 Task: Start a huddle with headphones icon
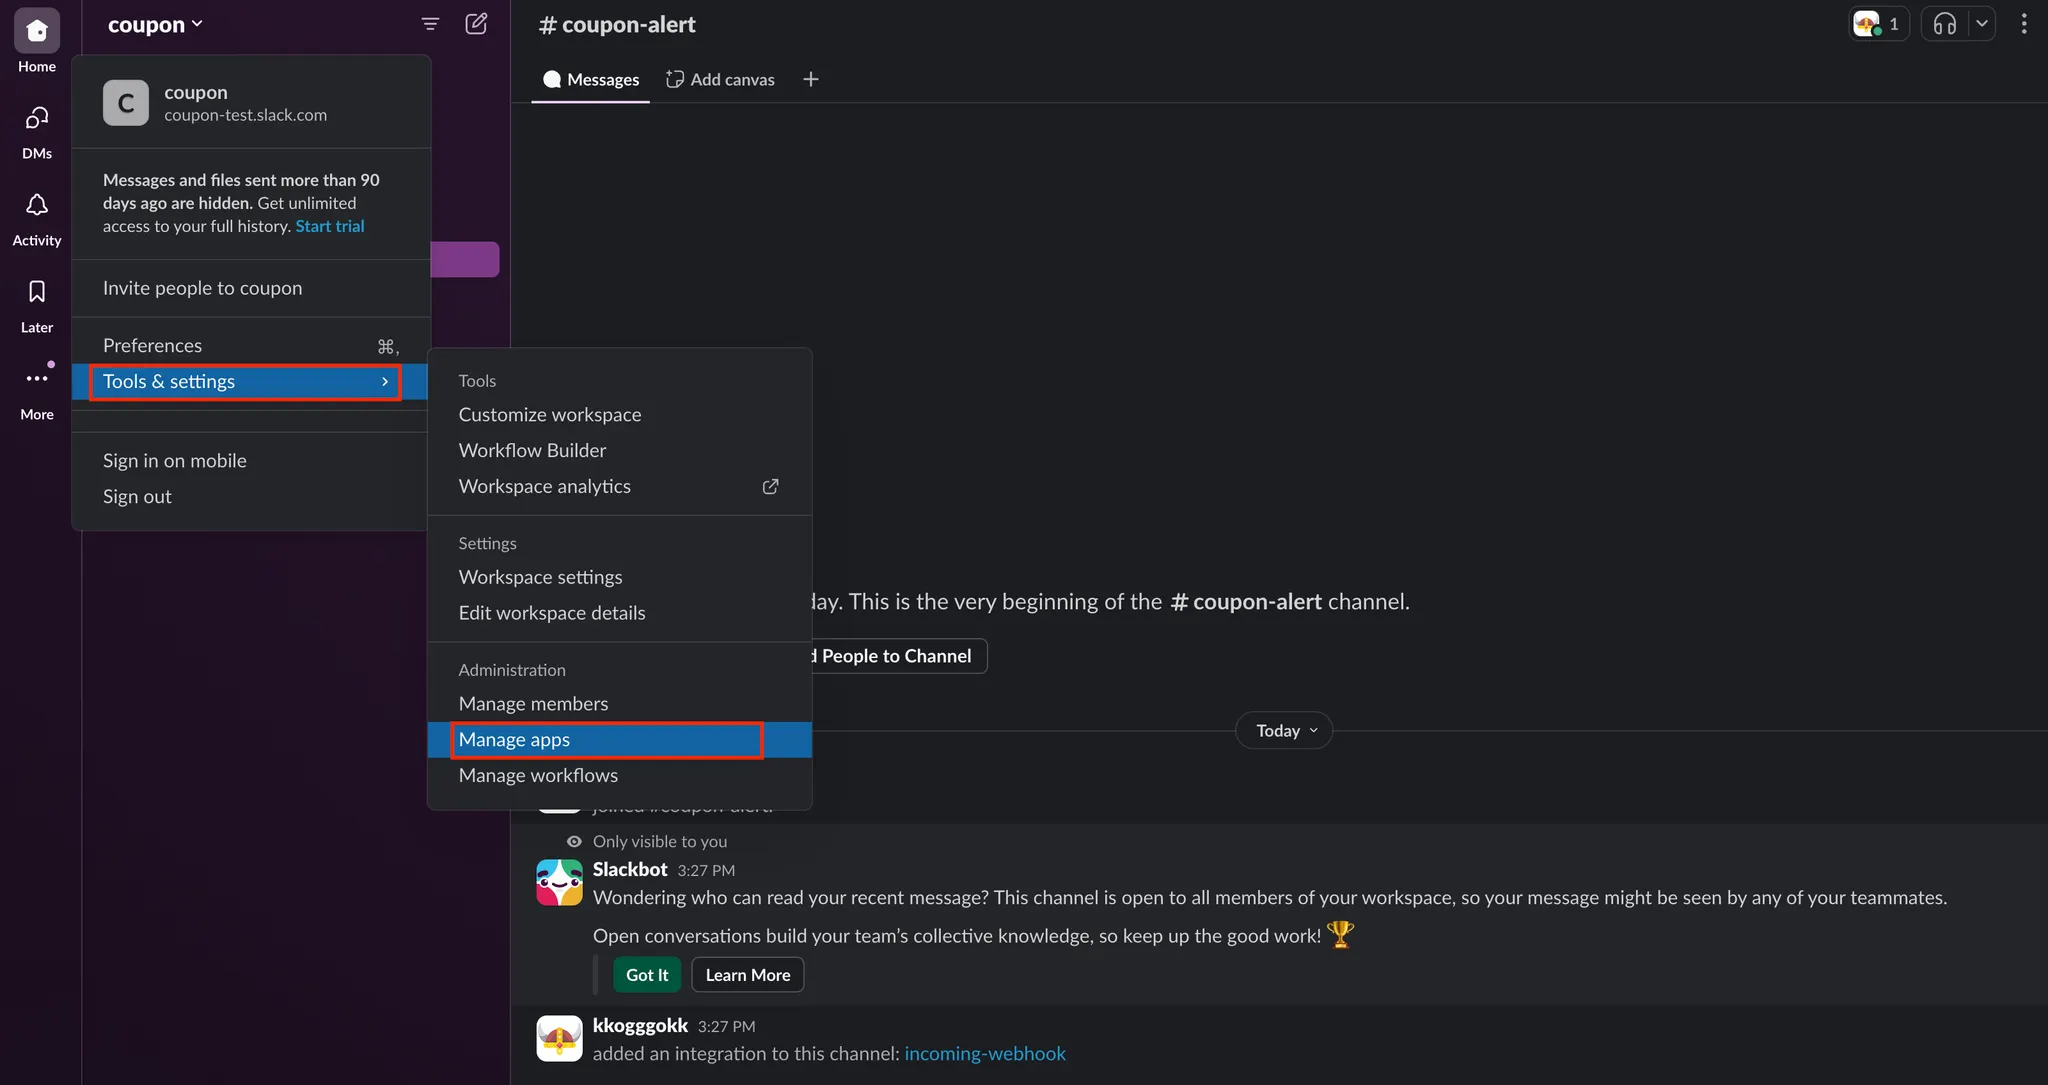pyautogui.click(x=1944, y=24)
